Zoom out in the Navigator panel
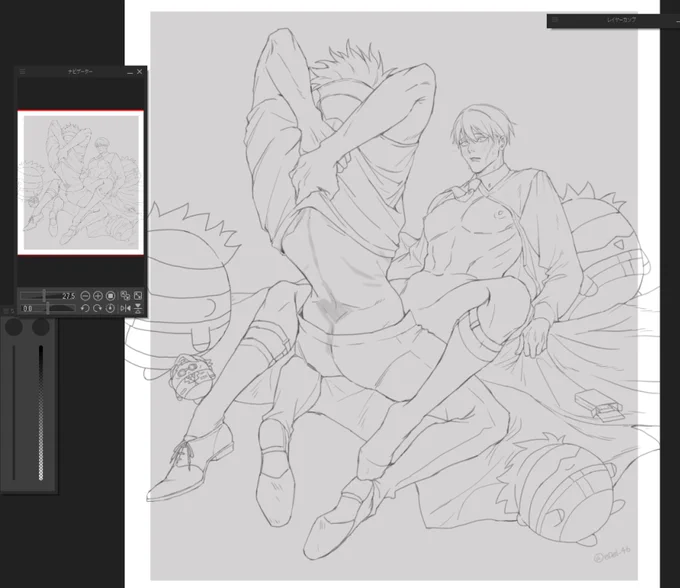This screenshot has width=680, height=588. [x=85, y=296]
